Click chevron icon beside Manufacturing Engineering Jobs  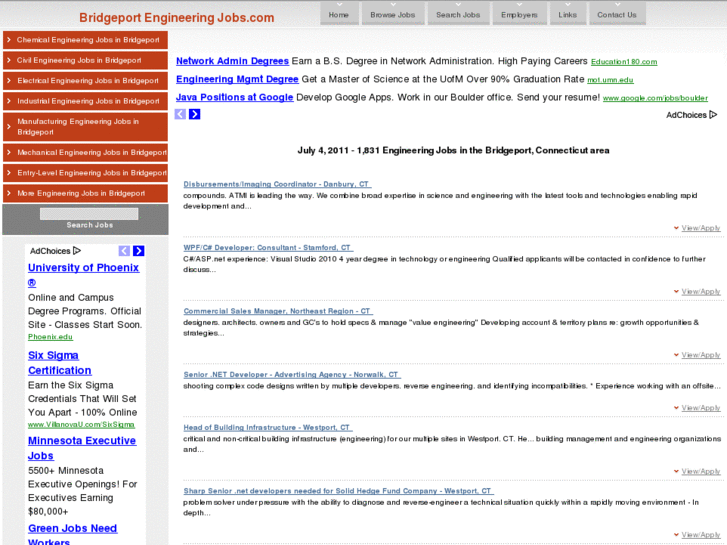[x=9, y=127]
